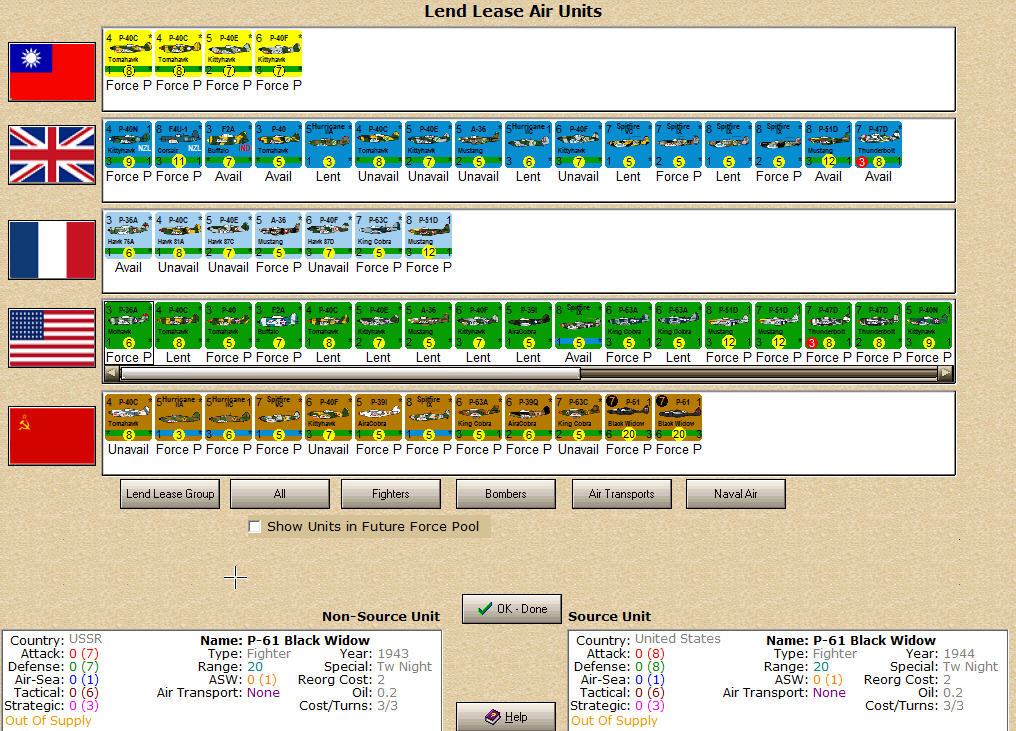
Task: Pick the US Spitfire IX unit
Action: [578, 325]
